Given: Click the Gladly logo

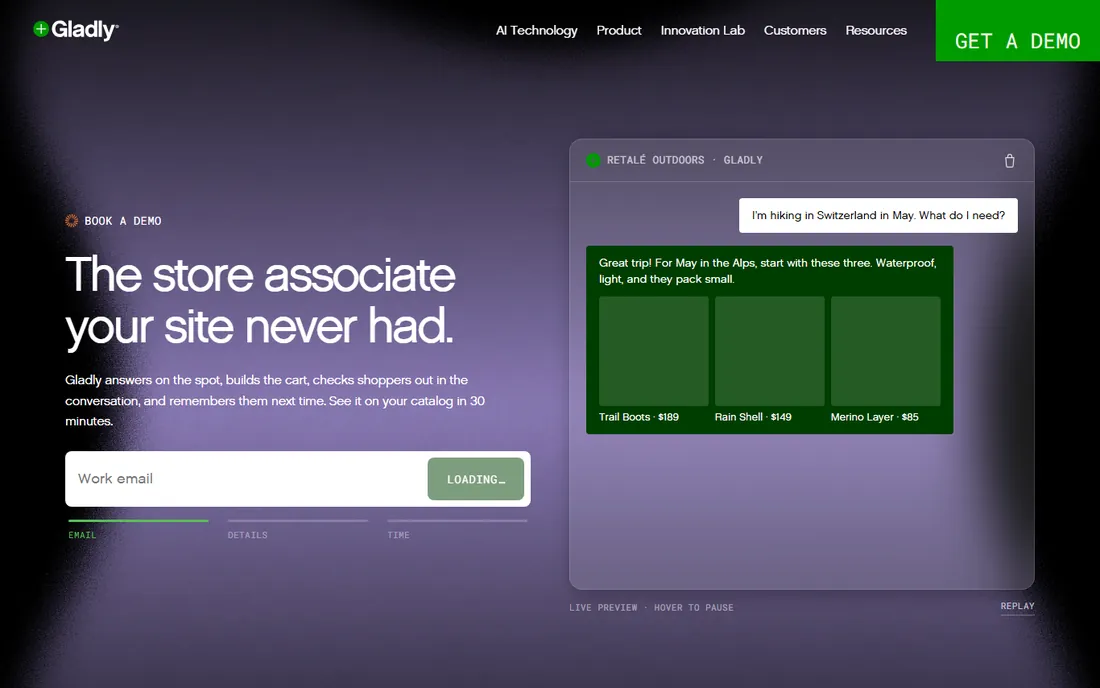Looking at the screenshot, I should [x=76, y=29].
